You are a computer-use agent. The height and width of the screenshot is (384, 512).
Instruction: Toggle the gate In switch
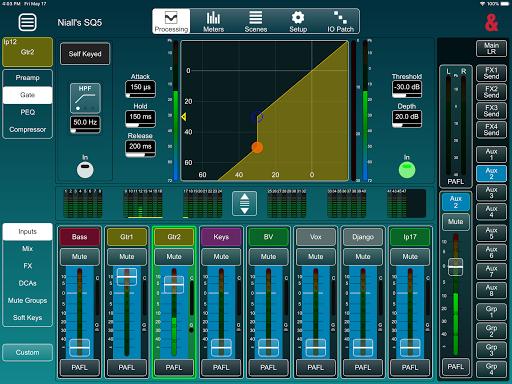tap(407, 170)
